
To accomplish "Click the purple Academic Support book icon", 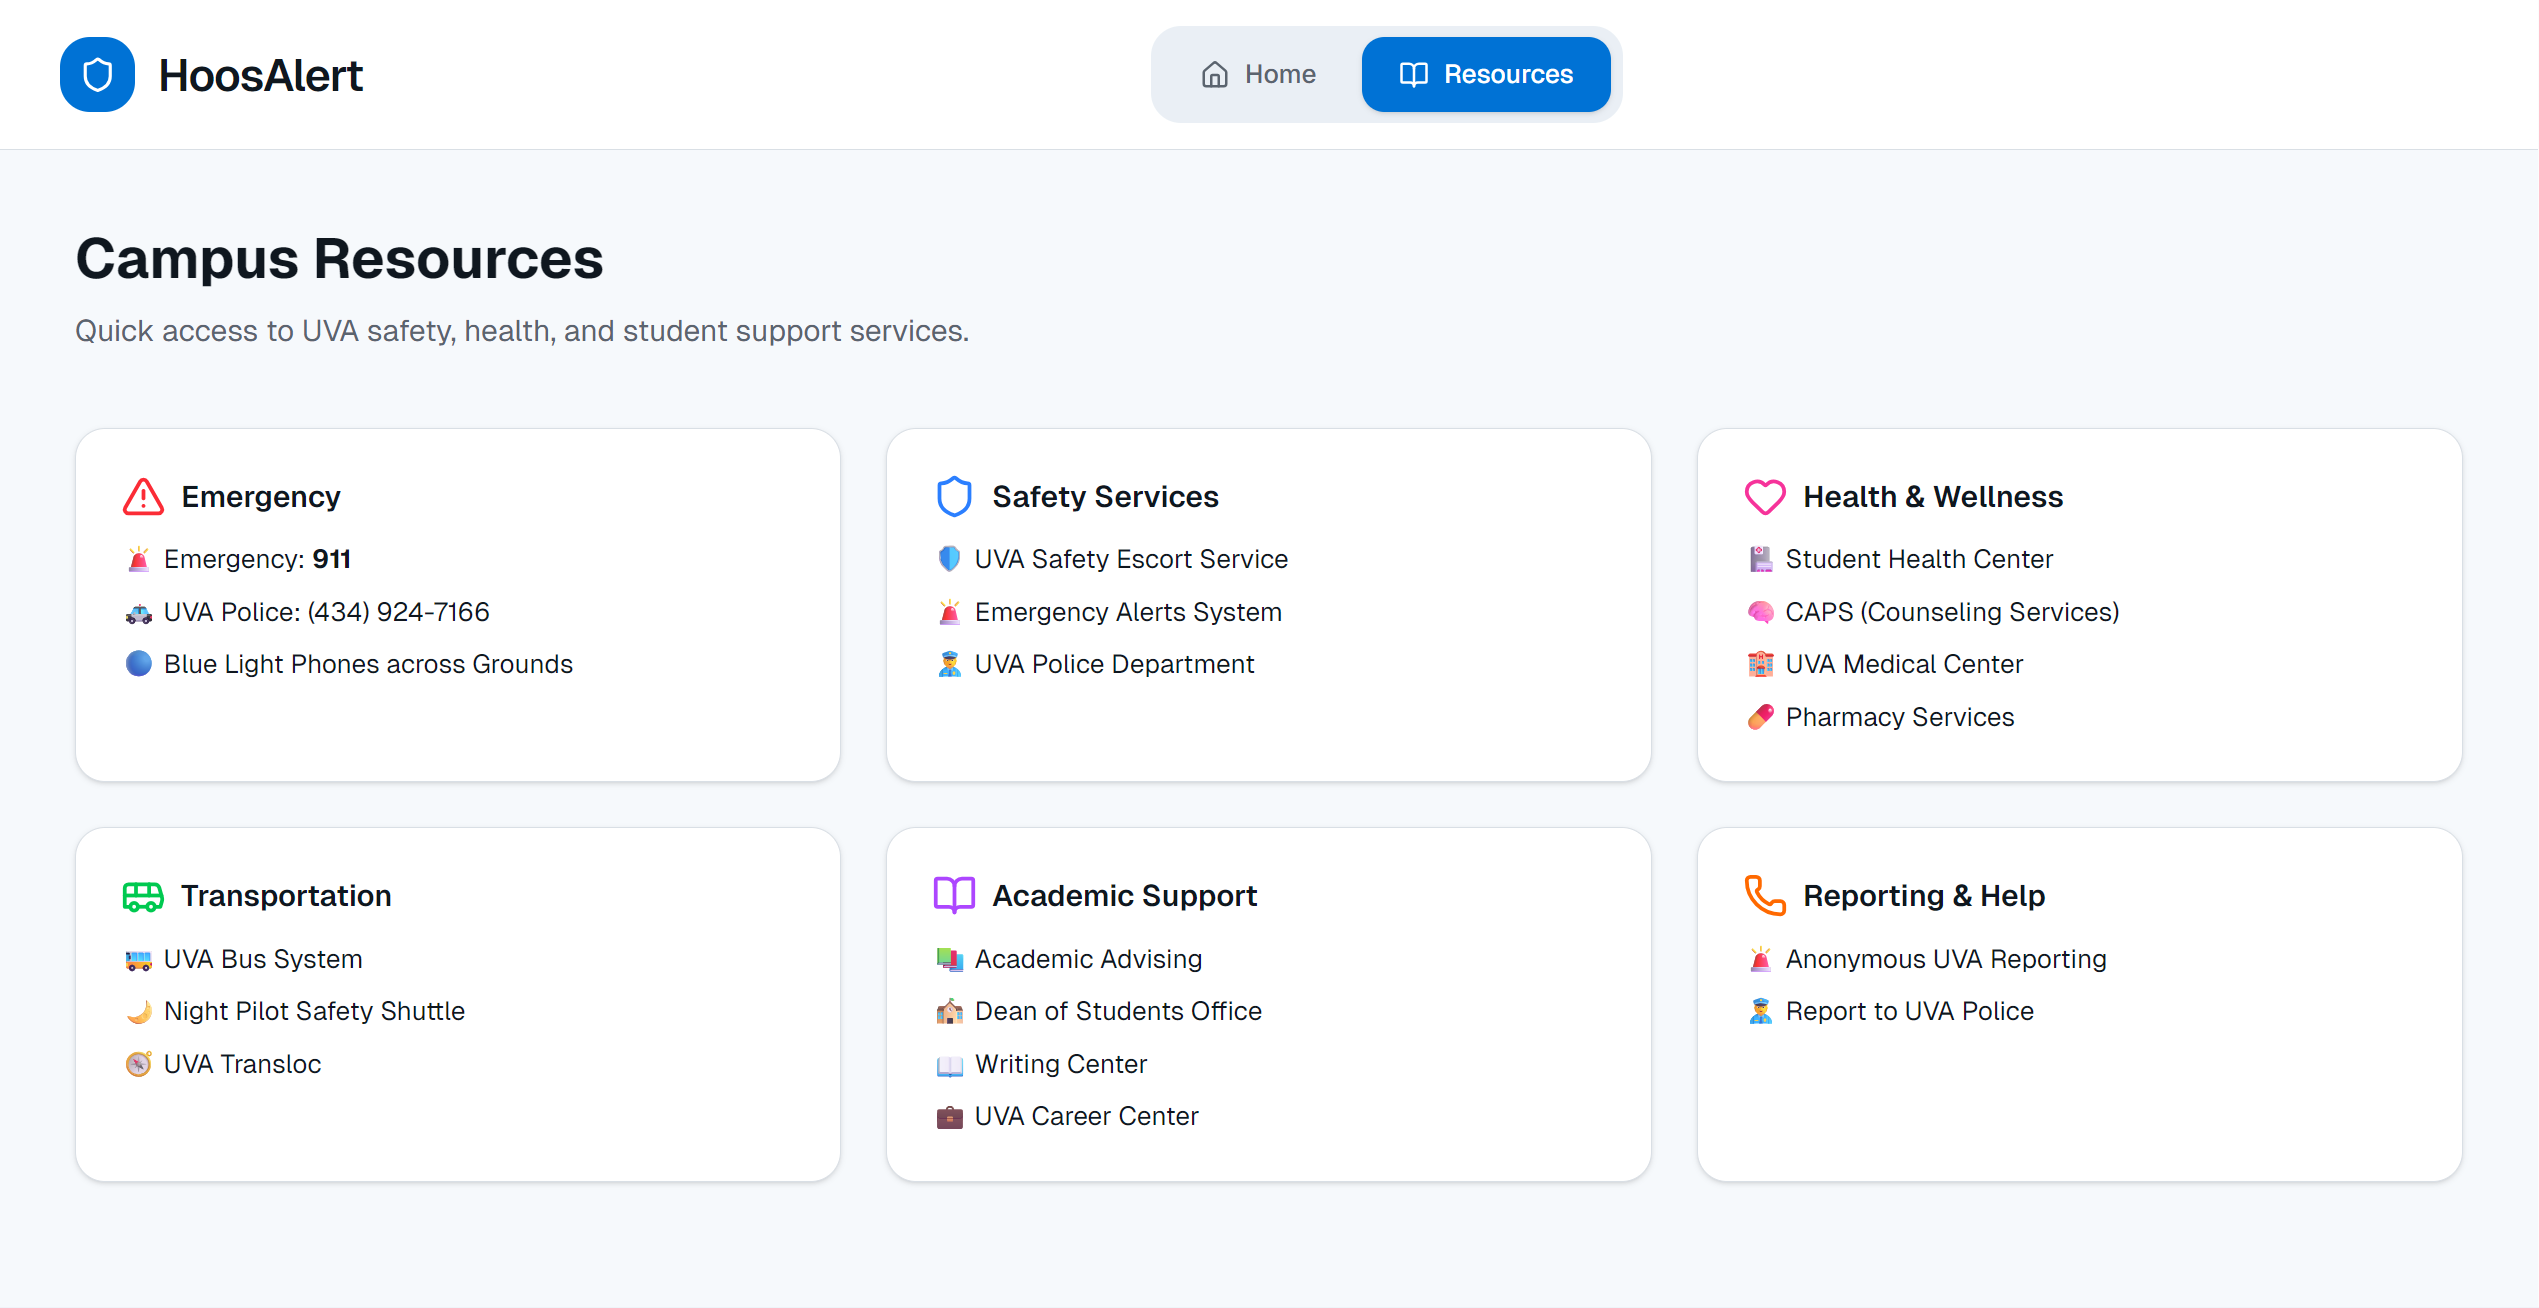I will click(x=954, y=896).
